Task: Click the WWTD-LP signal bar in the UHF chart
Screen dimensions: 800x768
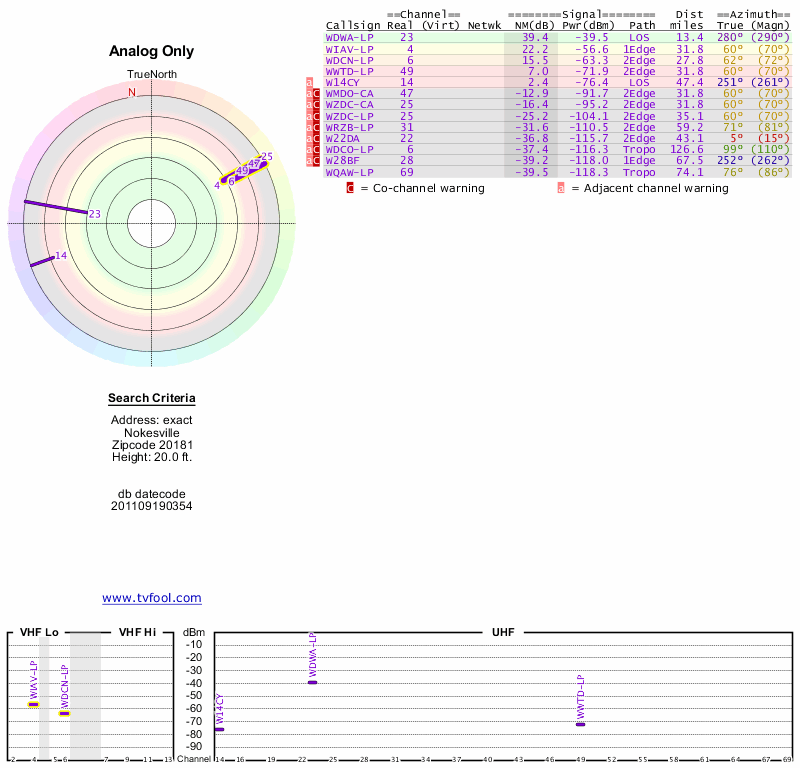Action: (x=580, y=723)
